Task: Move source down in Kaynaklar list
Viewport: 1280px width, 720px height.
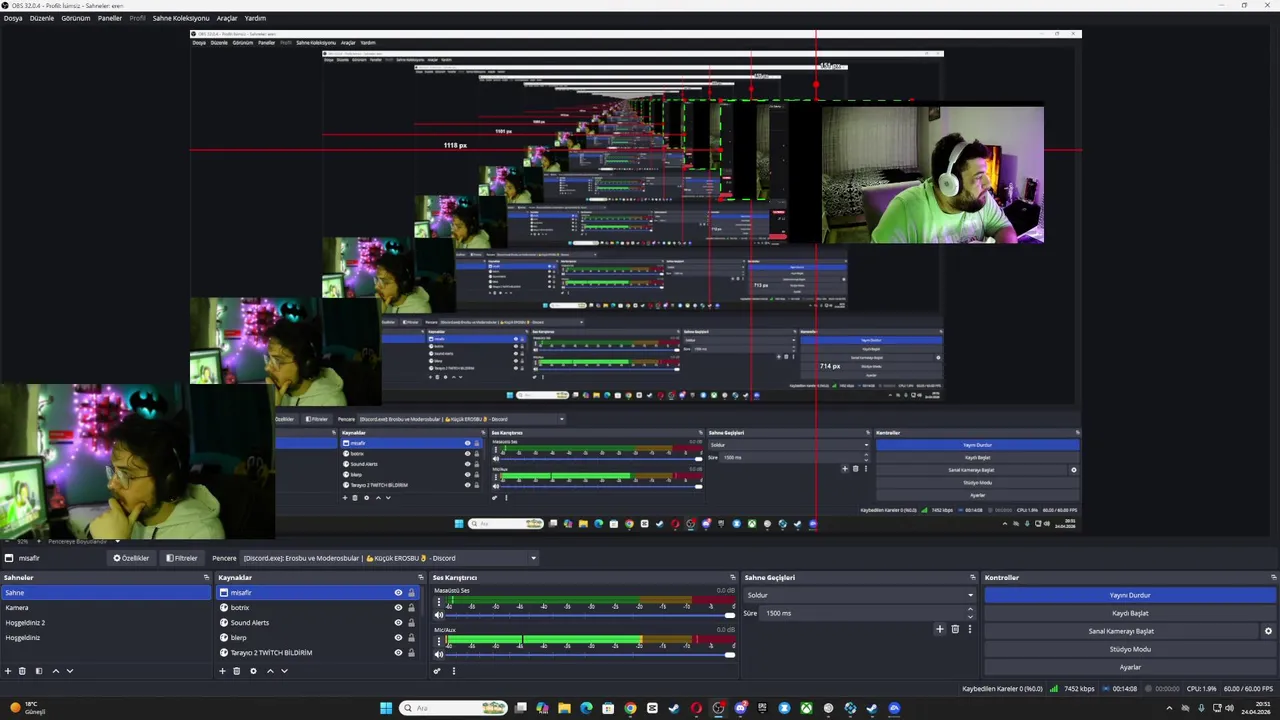Action: point(284,671)
